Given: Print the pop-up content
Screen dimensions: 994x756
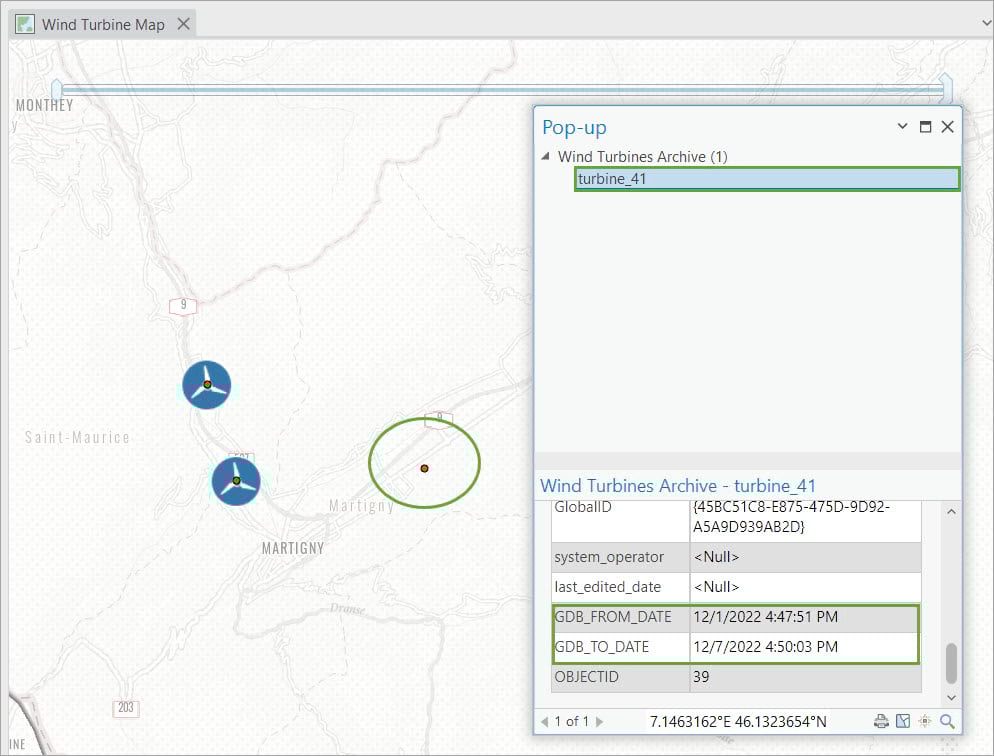Looking at the screenshot, I should [881, 720].
